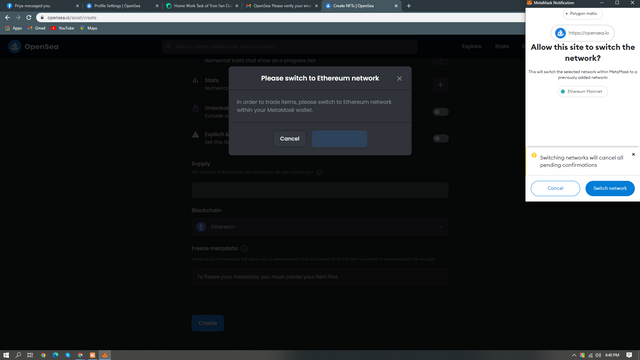Open the YouTube bookmark
This screenshot has width=640, height=360.
(x=62, y=28)
